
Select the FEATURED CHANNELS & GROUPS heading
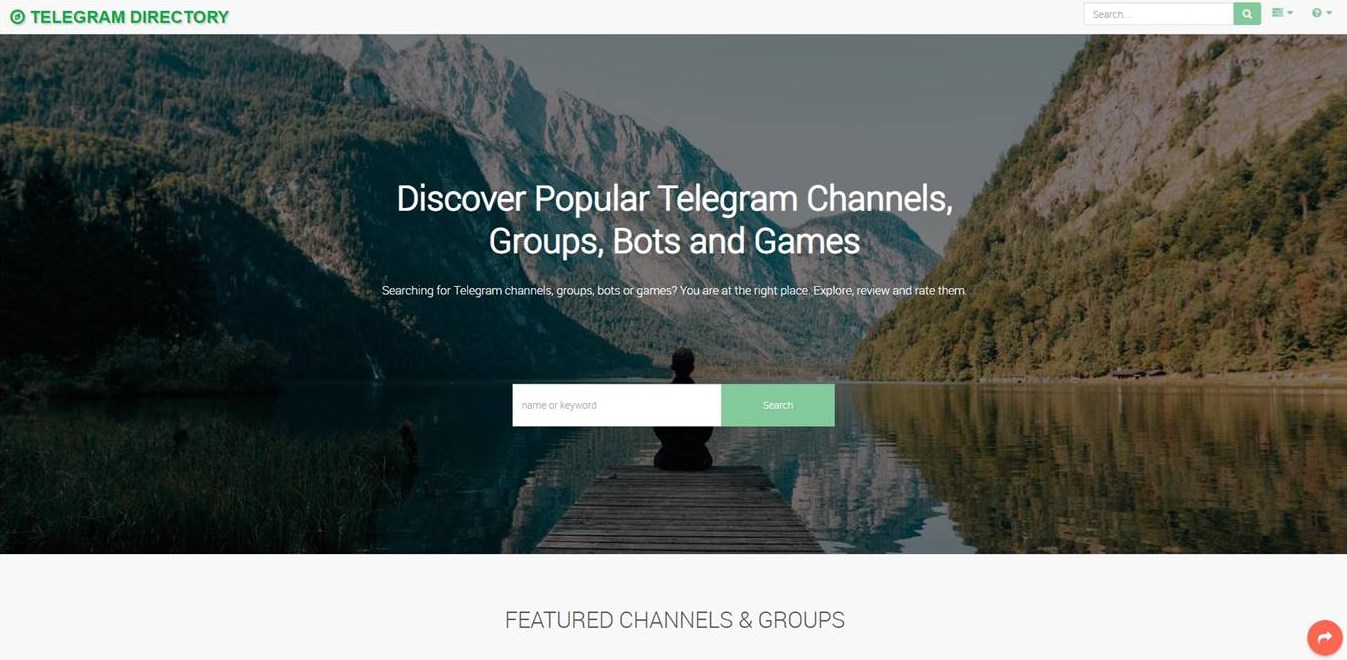675,620
